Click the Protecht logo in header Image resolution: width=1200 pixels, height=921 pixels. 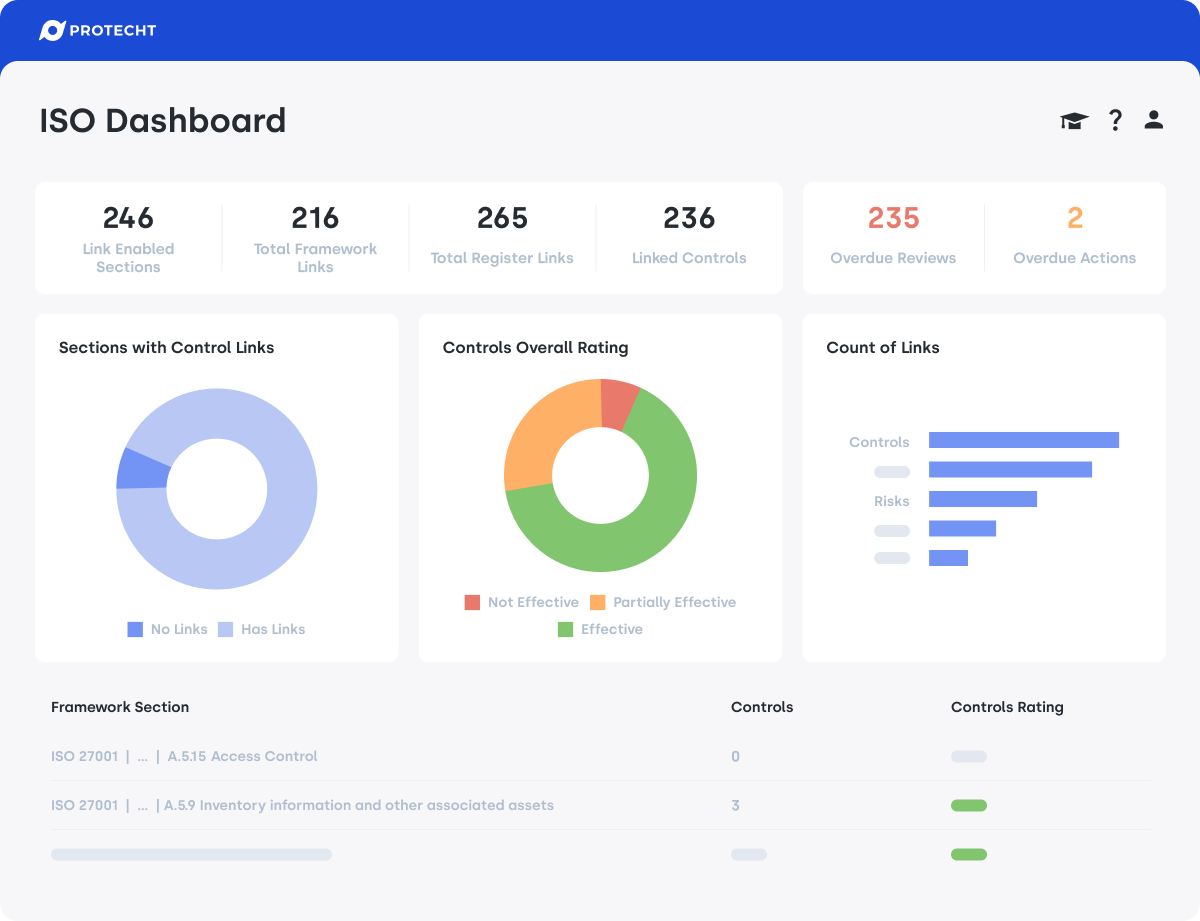coord(98,30)
